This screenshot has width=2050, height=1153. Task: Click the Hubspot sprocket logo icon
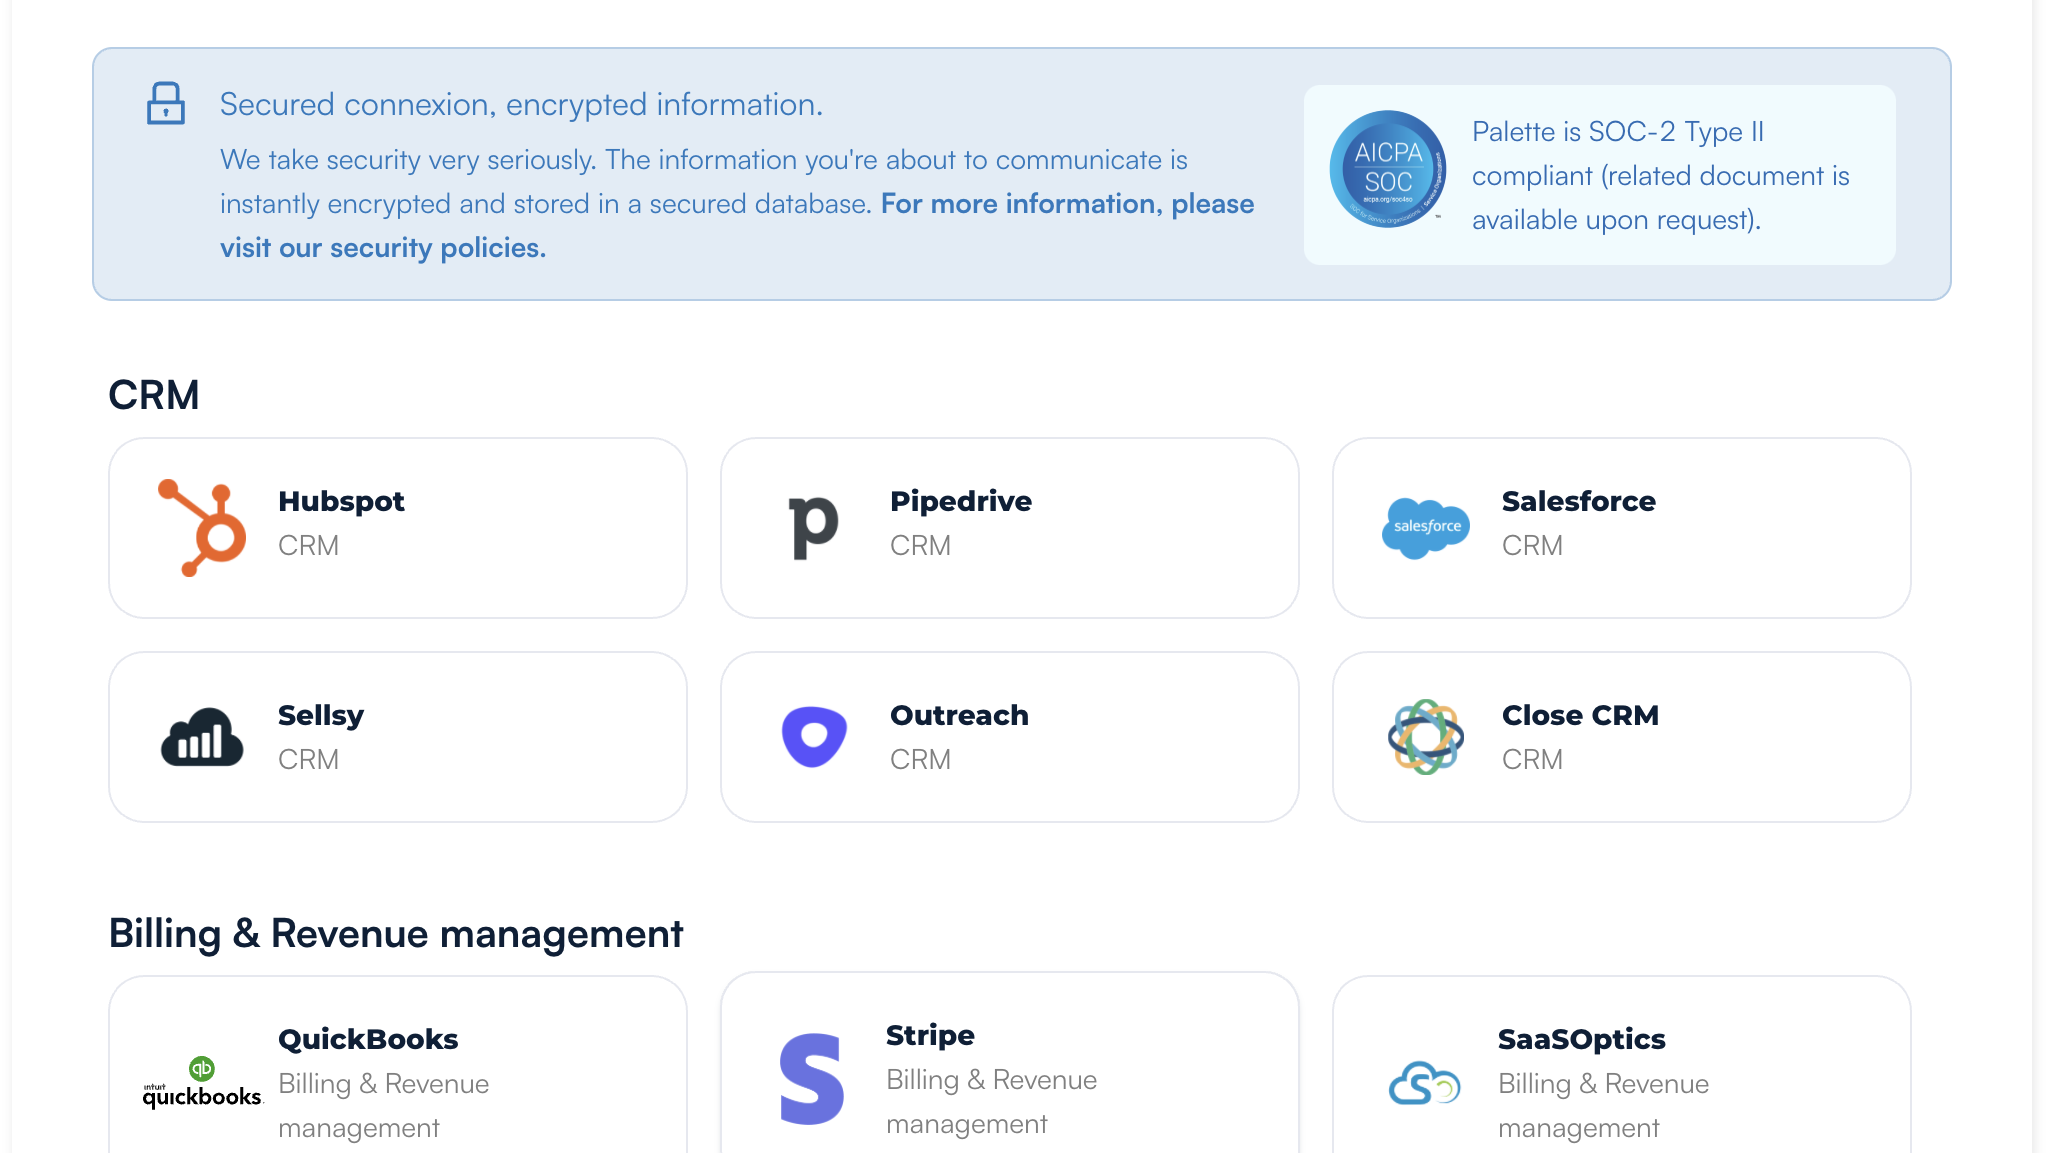pyautogui.click(x=202, y=528)
